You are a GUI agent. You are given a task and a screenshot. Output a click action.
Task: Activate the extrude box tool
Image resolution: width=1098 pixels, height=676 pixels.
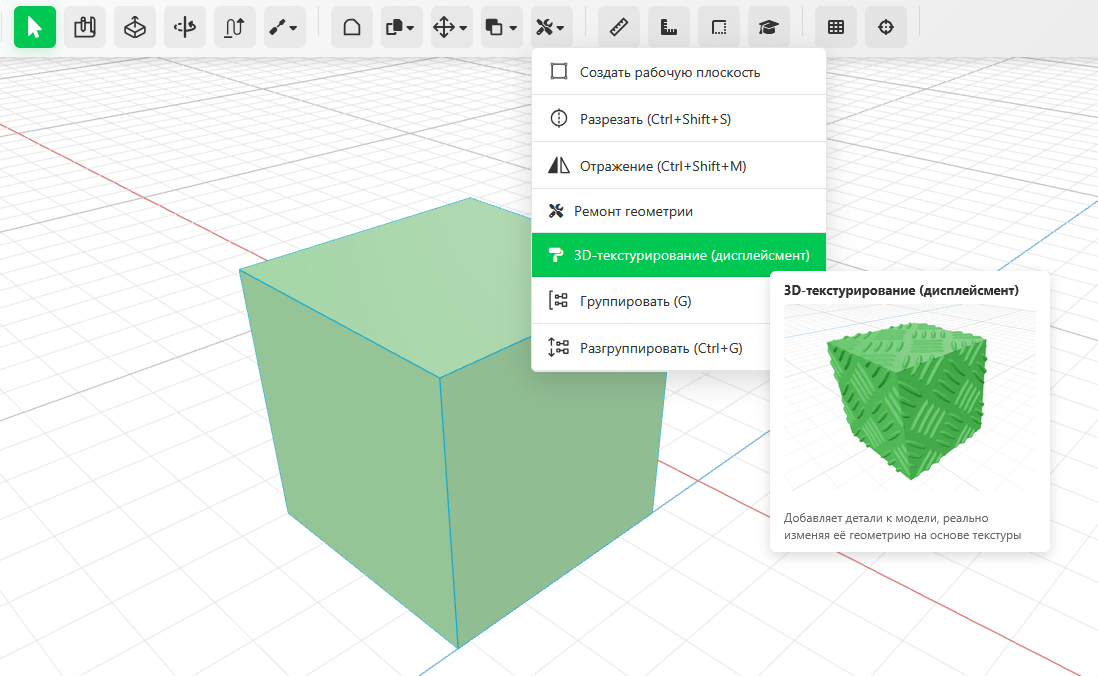pos(135,27)
